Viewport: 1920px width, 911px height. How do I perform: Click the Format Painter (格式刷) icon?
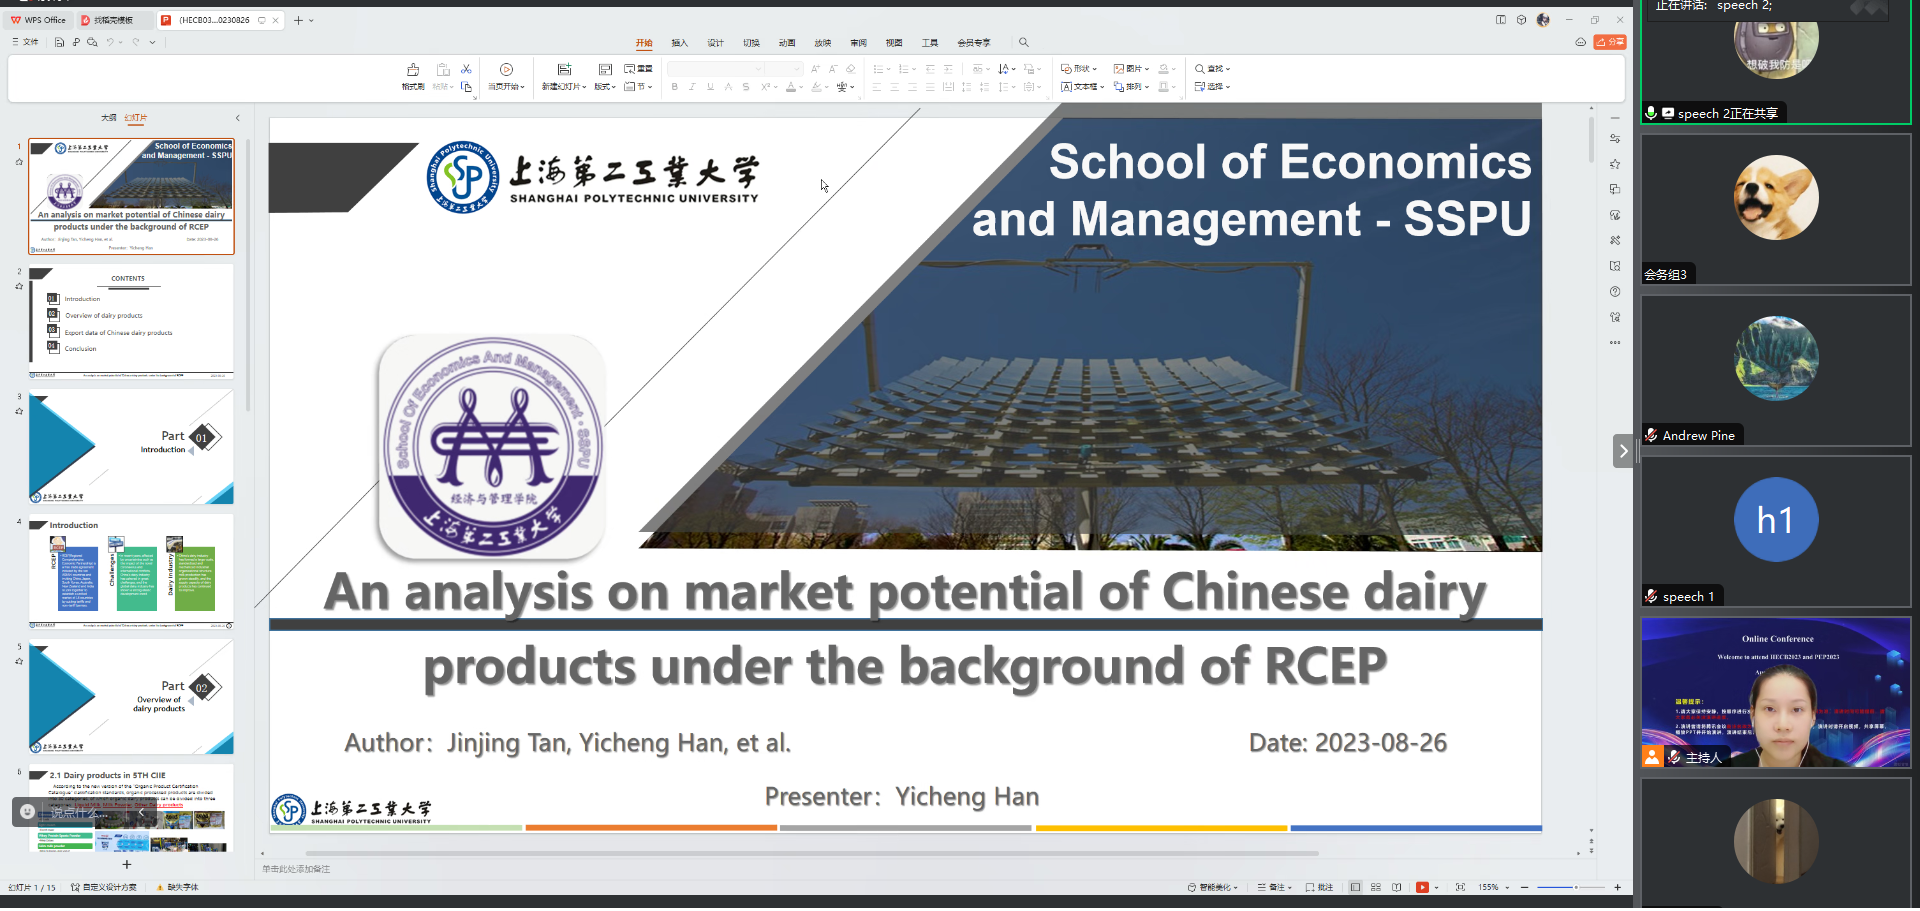pyautogui.click(x=412, y=70)
